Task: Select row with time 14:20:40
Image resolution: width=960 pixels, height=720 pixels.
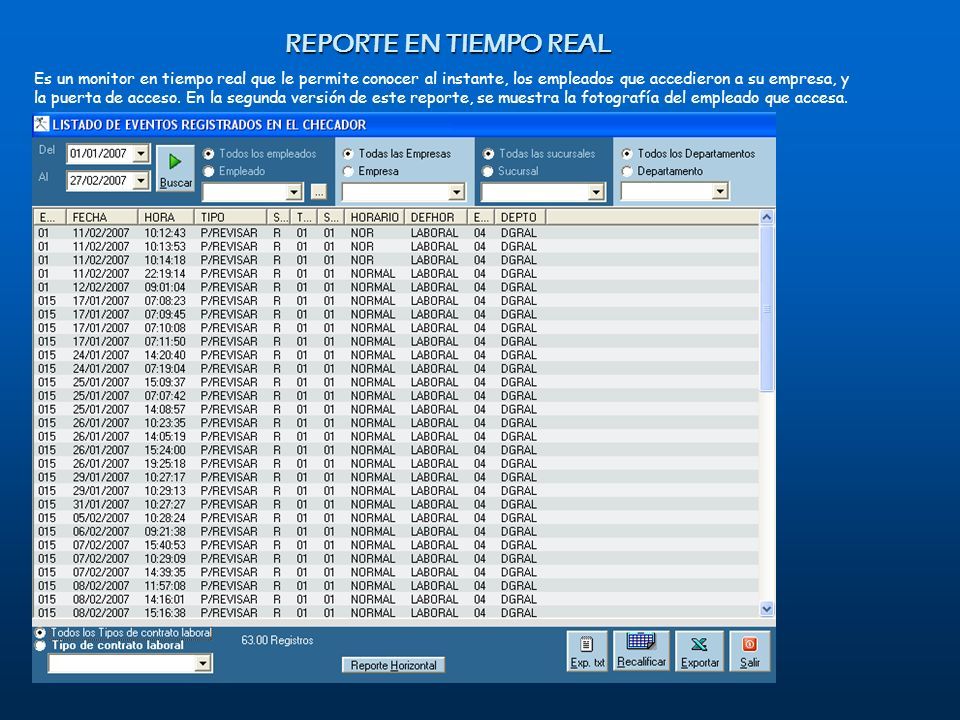Action: (x=396, y=355)
